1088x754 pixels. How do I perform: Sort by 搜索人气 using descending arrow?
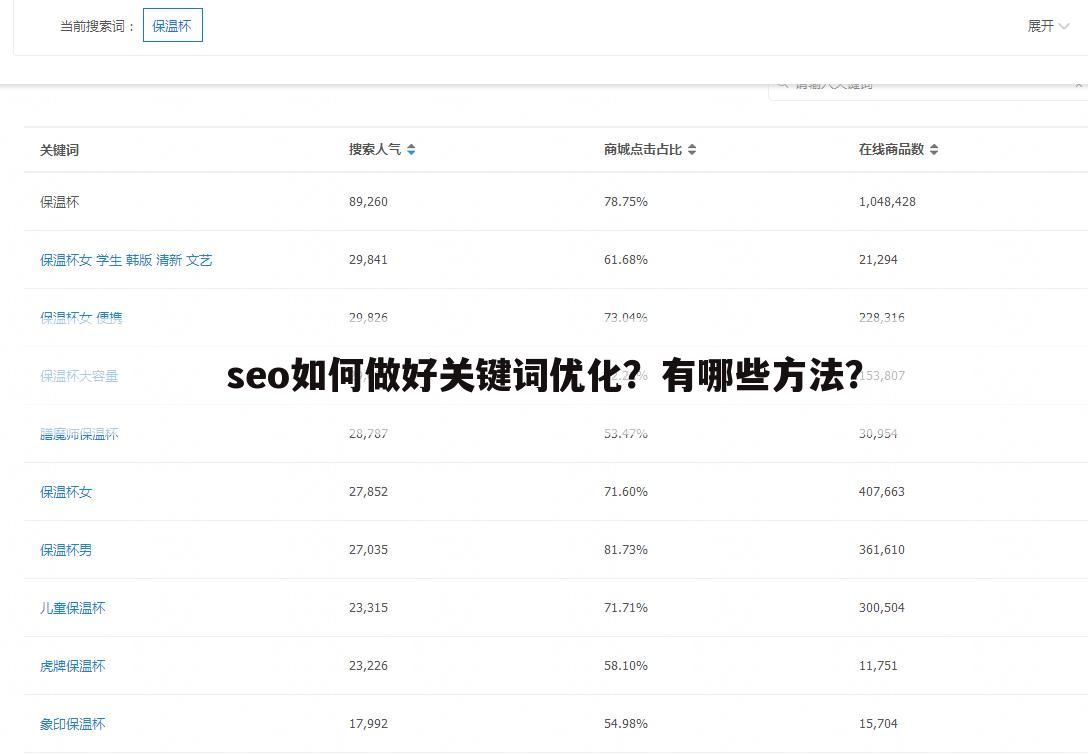(x=411, y=152)
